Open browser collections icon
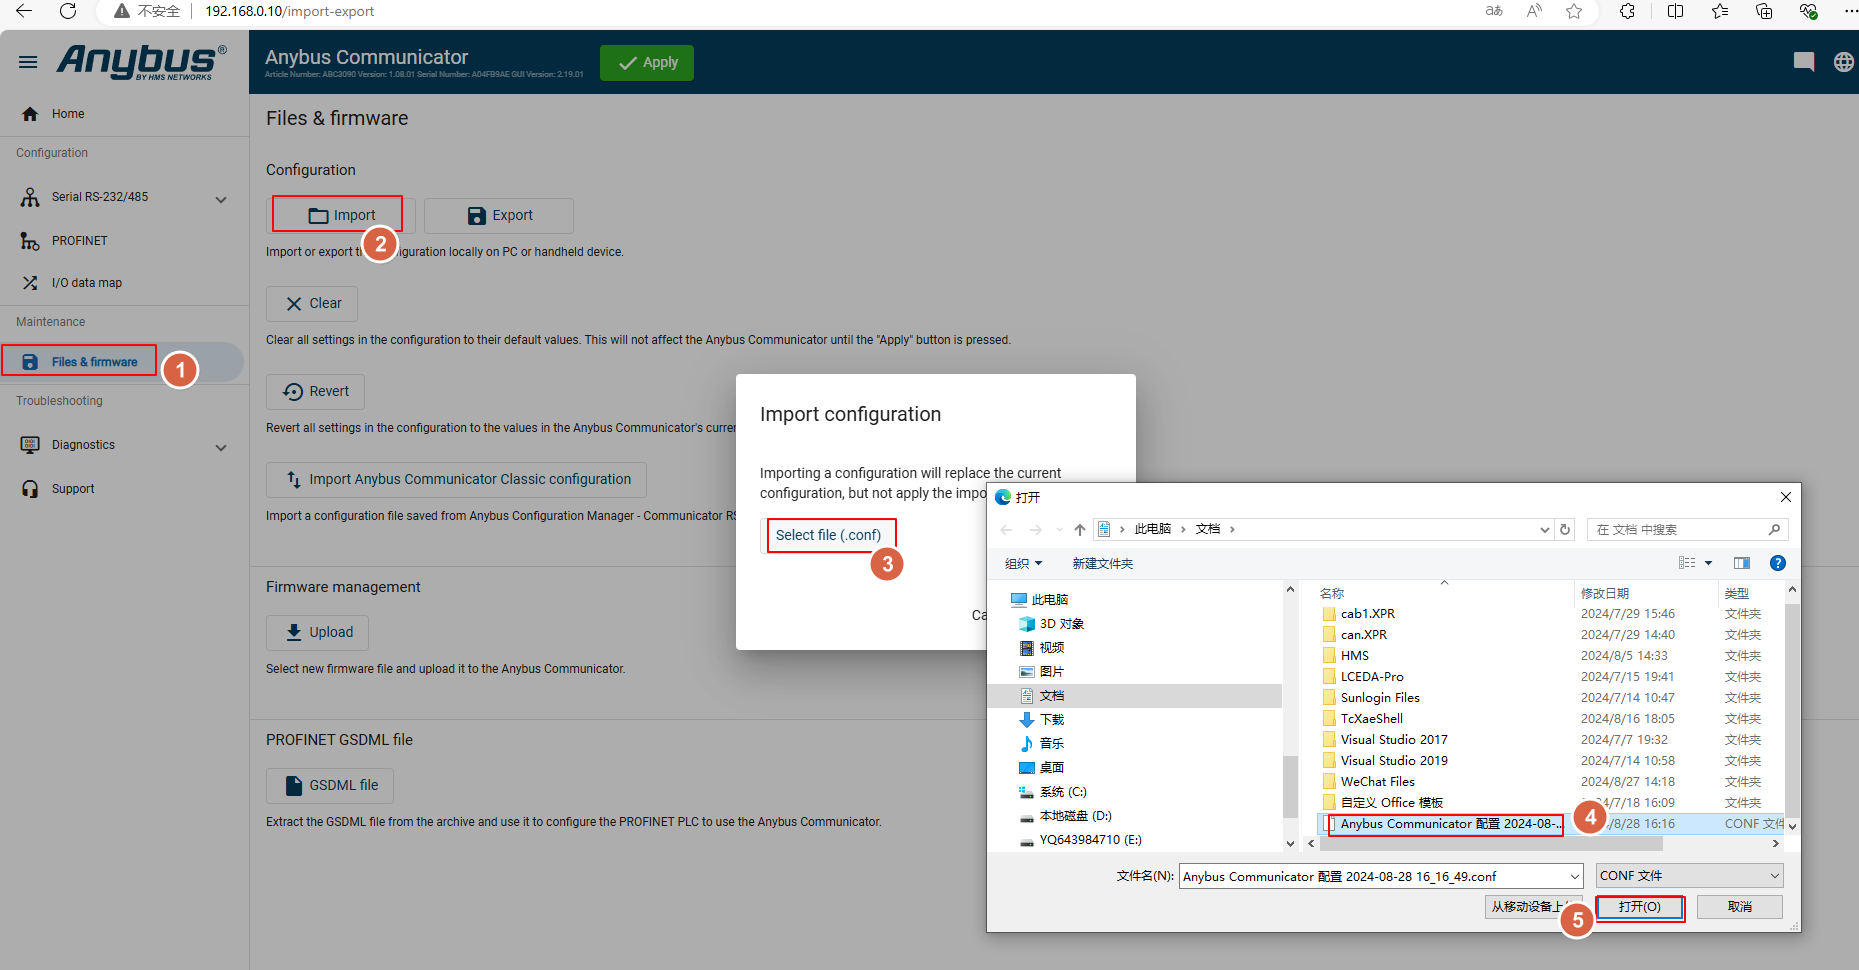The image size is (1859, 970). (1764, 11)
